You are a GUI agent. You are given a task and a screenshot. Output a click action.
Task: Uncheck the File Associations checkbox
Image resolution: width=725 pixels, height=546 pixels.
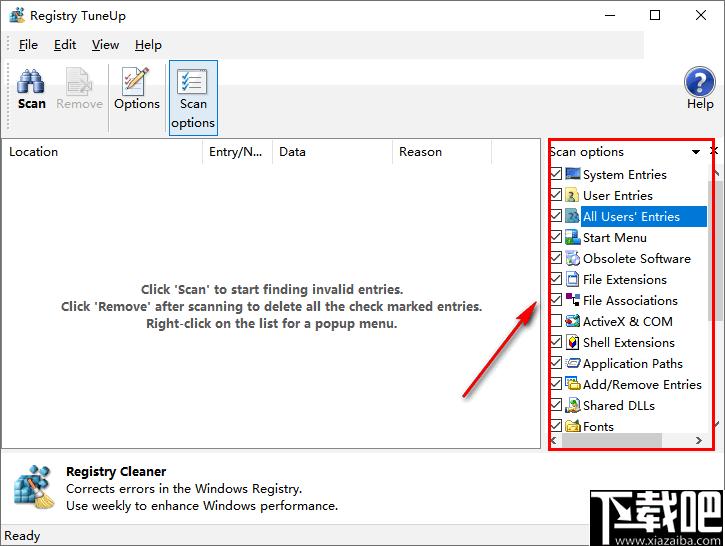coord(556,300)
